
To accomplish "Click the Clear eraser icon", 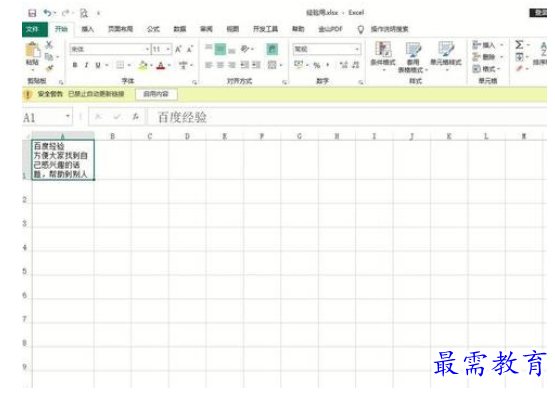I will (x=519, y=68).
